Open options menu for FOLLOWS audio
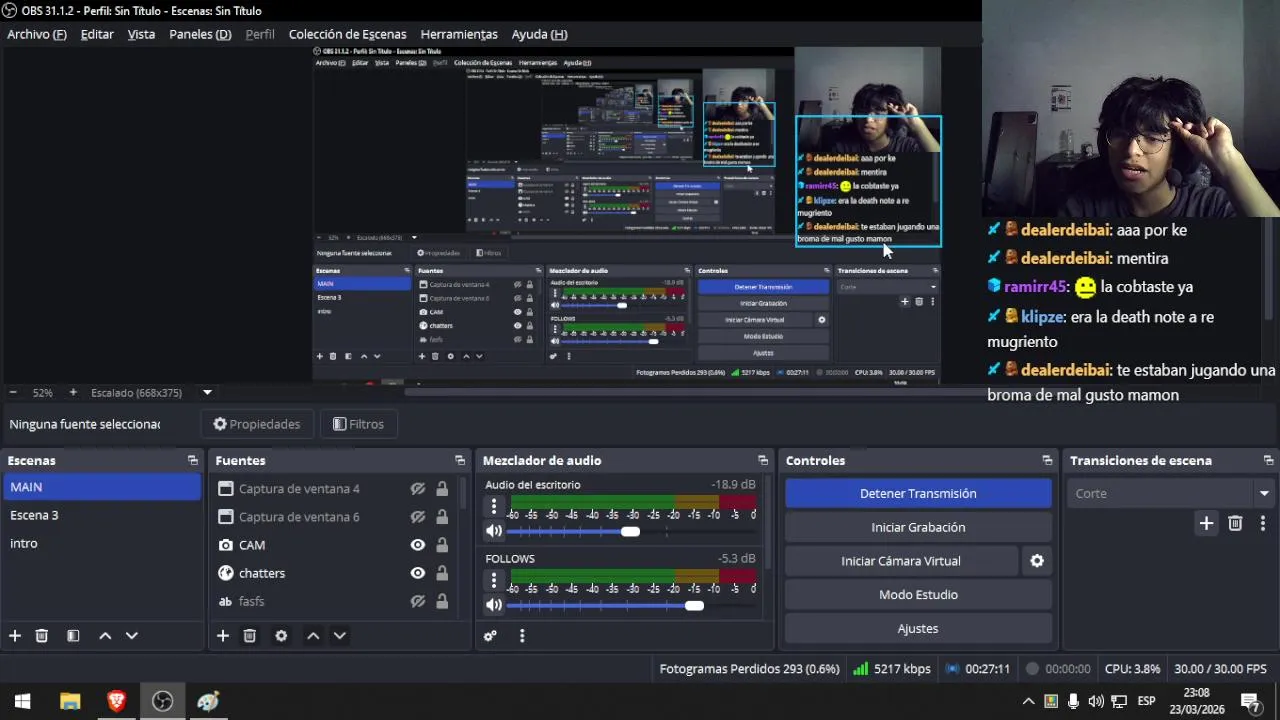This screenshot has height=720, width=1280. coord(494,580)
